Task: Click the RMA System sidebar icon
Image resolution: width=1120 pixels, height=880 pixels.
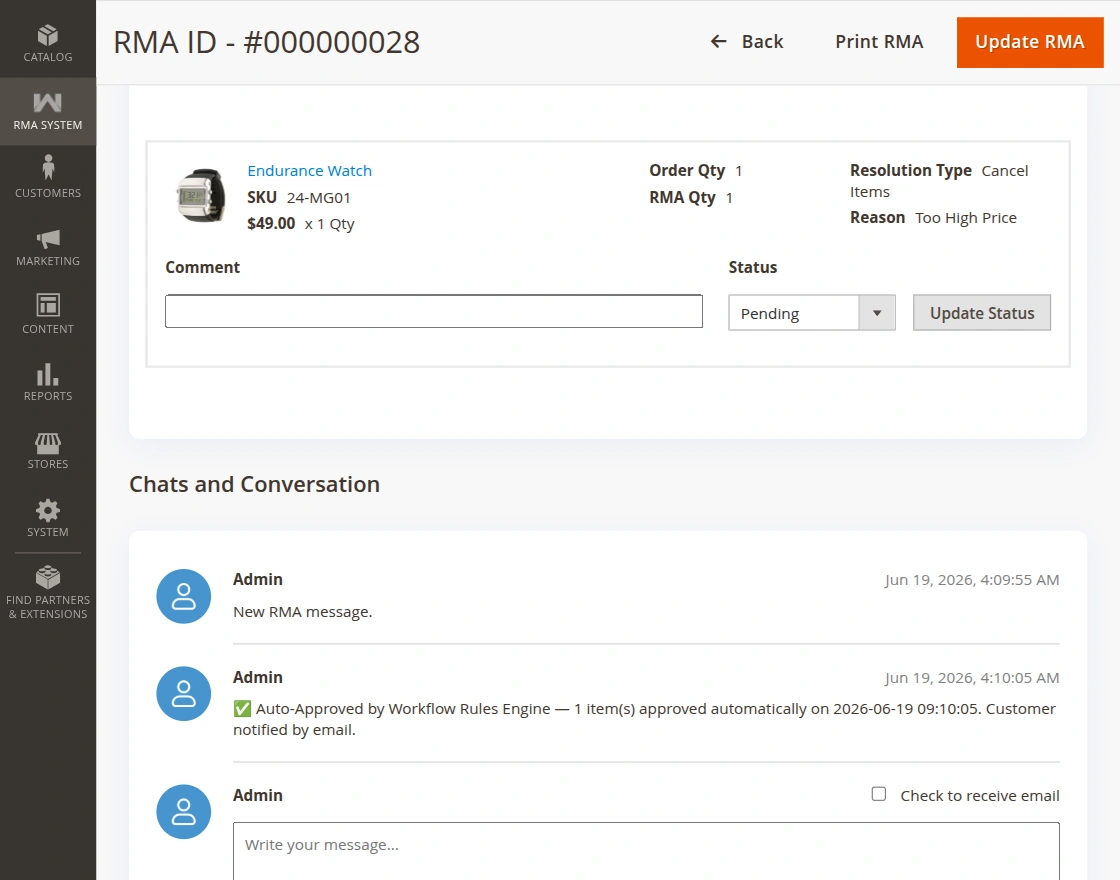Action: (48, 102)
